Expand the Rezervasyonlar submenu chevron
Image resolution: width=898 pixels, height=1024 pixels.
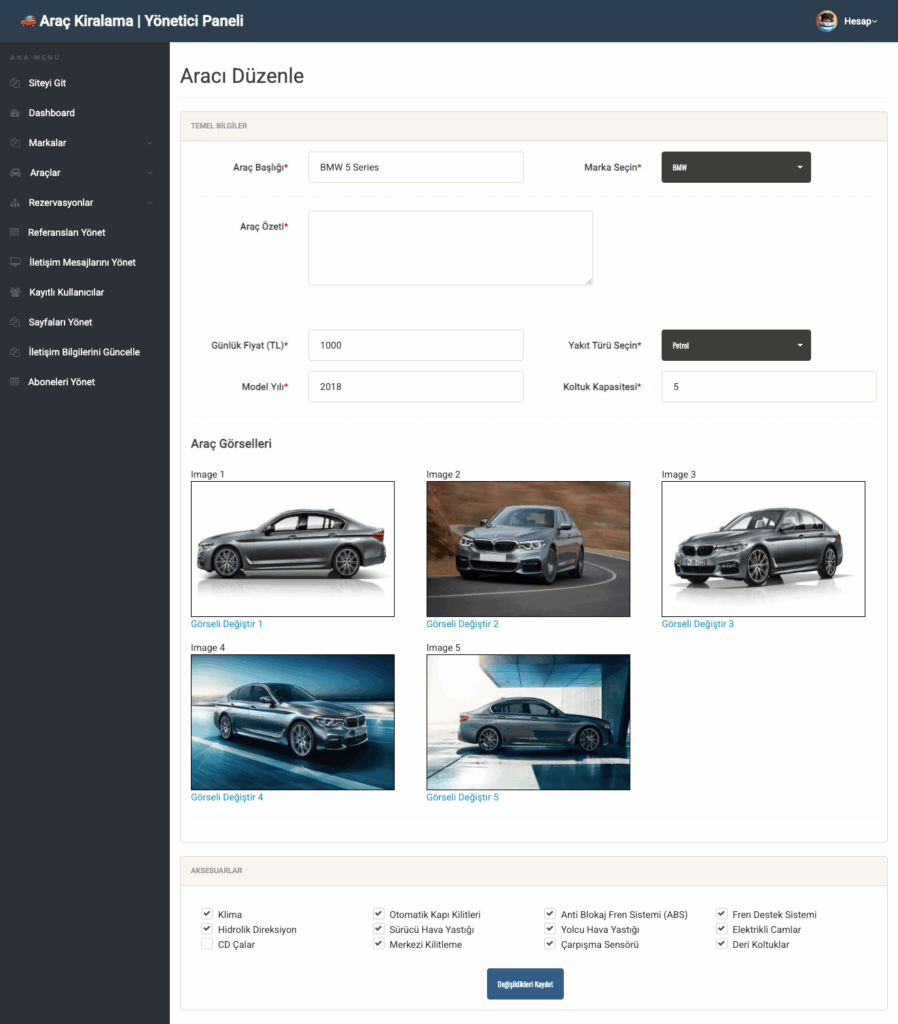click(x=150, y=203)
